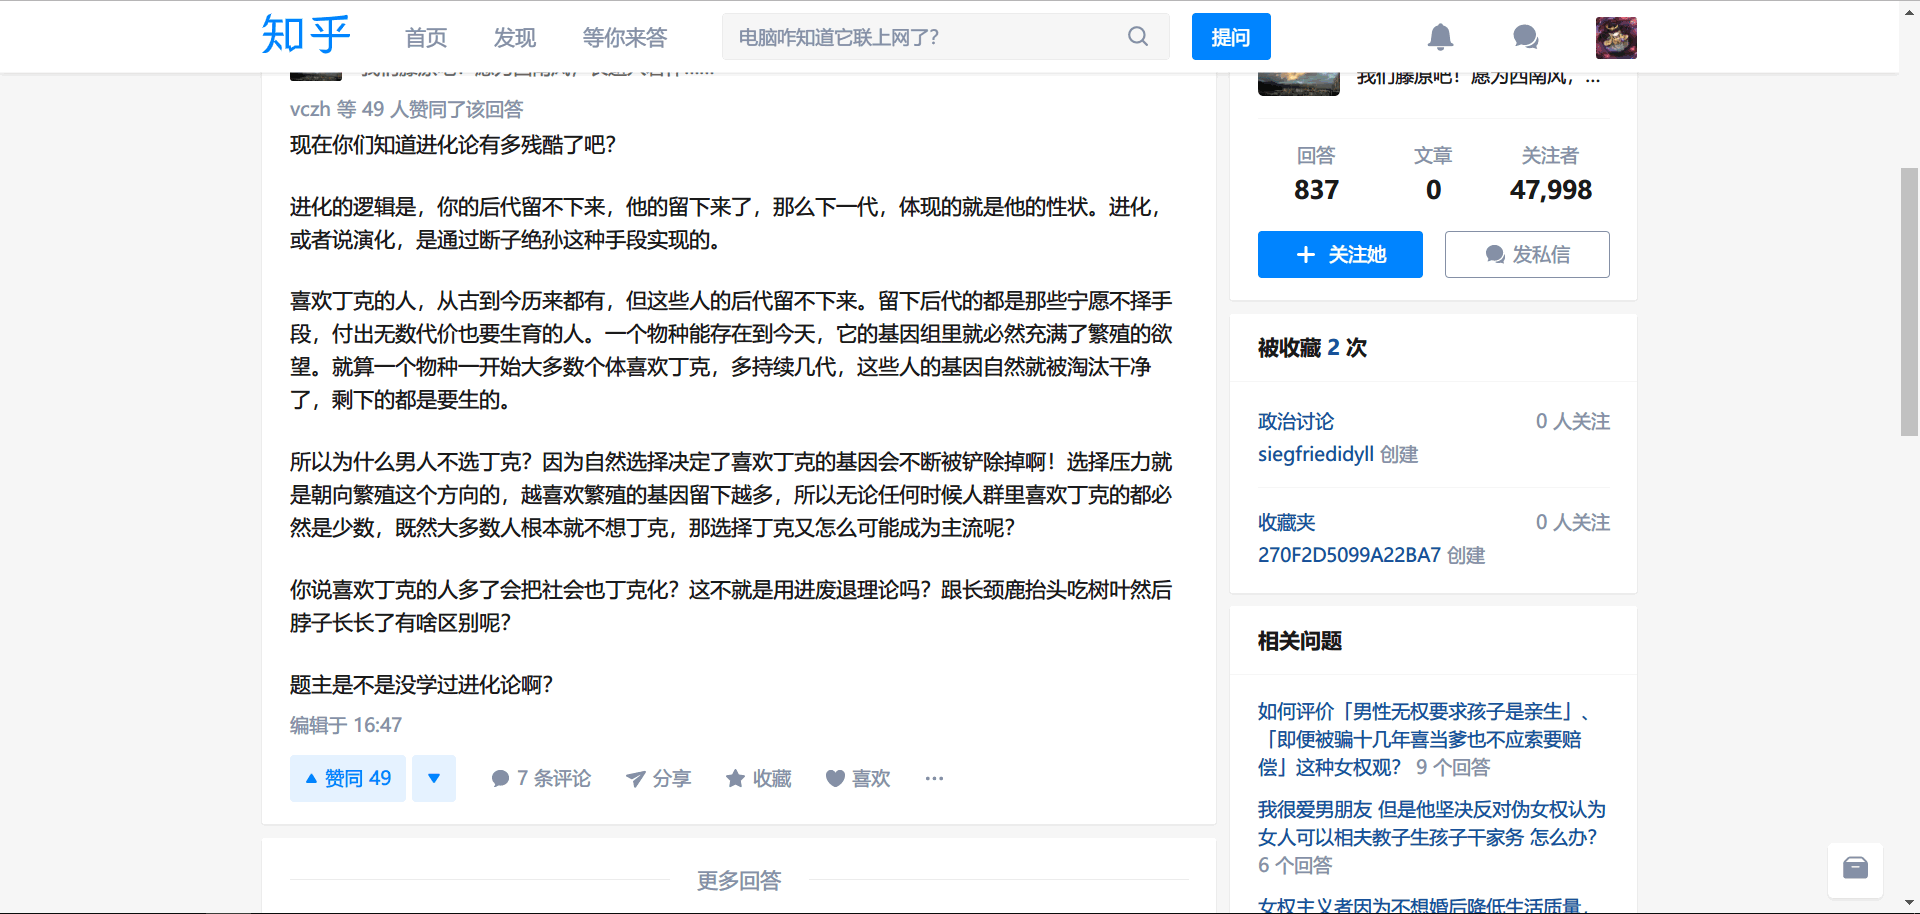Screen dimensions: 1920x914
Task: Expand the more options ellipsis menu
Action: (x=934, y=779)
